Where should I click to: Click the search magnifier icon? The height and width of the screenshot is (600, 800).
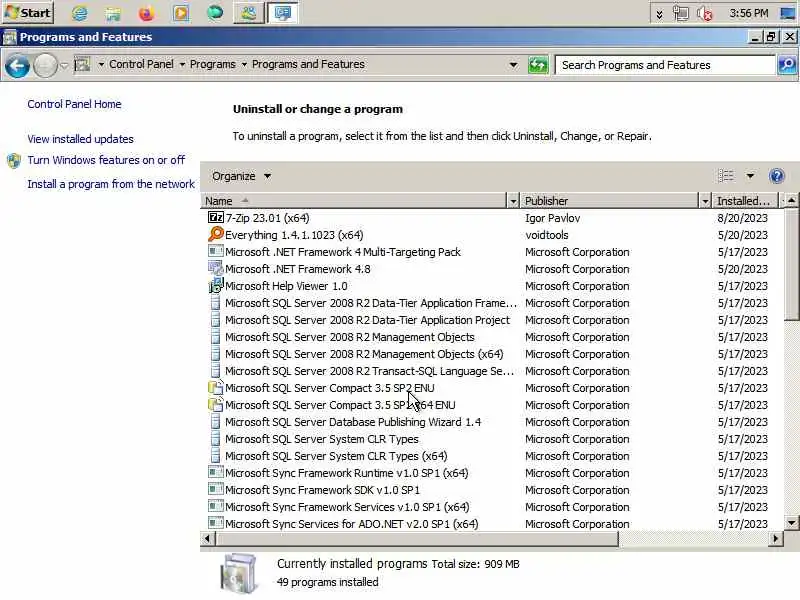coord(787,65)
